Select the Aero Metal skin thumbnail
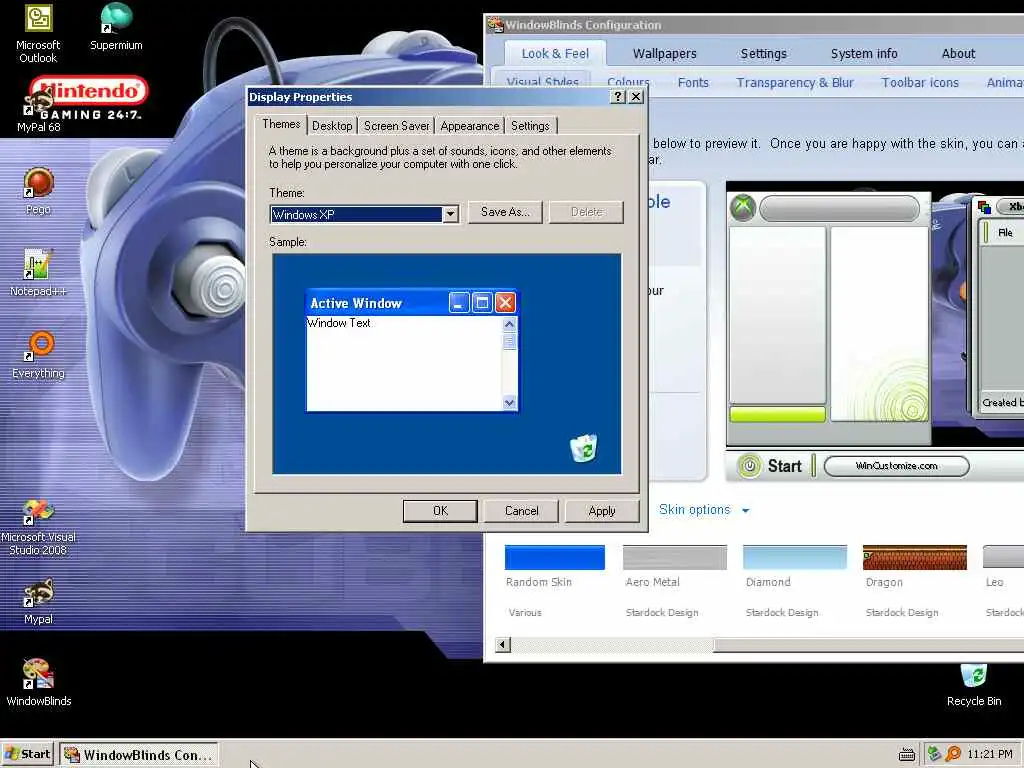Viewport: 1024px width, 768px height. tap(675, 557)
